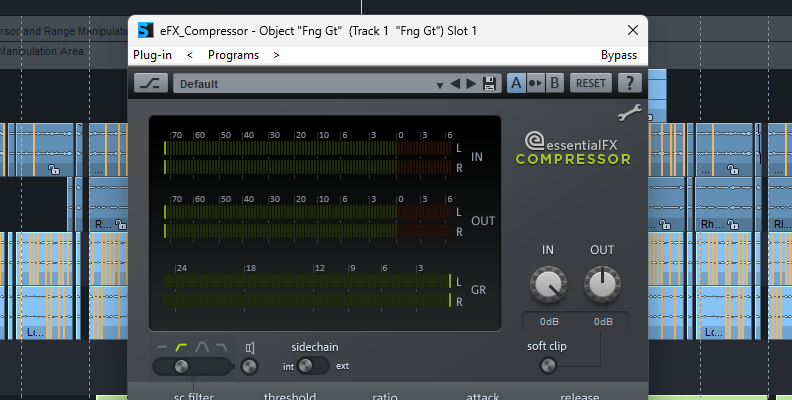Click the compressor curve bypass icon
This screenshot has height=400, width=792.
151,83
